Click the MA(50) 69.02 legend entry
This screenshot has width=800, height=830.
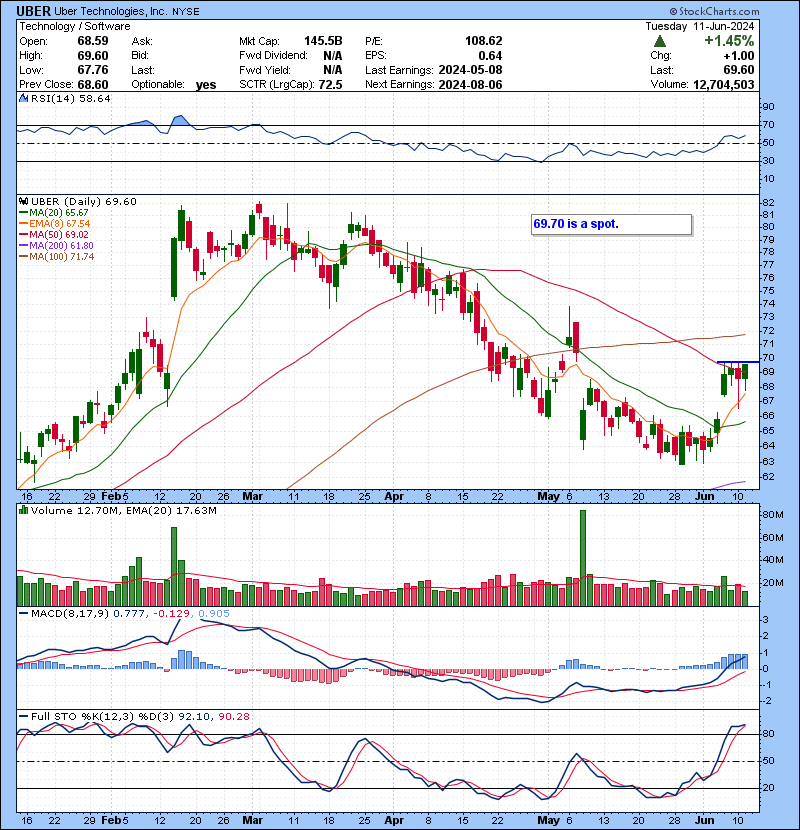click(54, 234)
